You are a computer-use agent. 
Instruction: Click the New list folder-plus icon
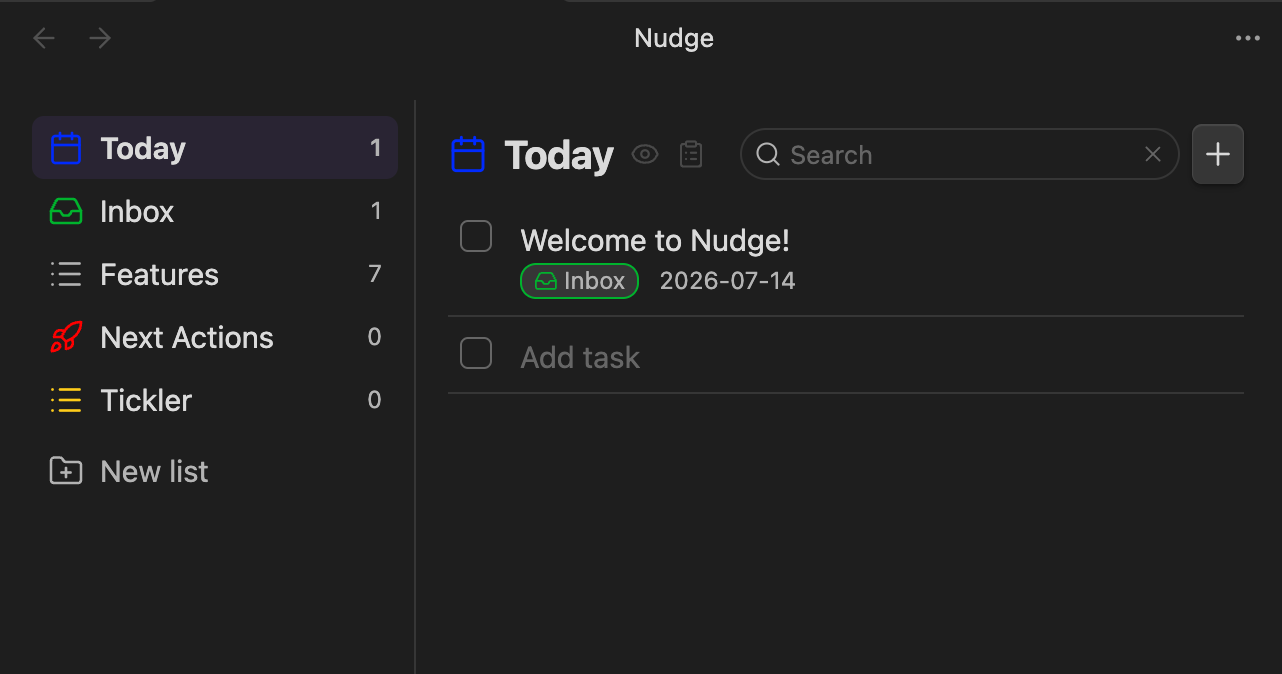pos(66,471)
